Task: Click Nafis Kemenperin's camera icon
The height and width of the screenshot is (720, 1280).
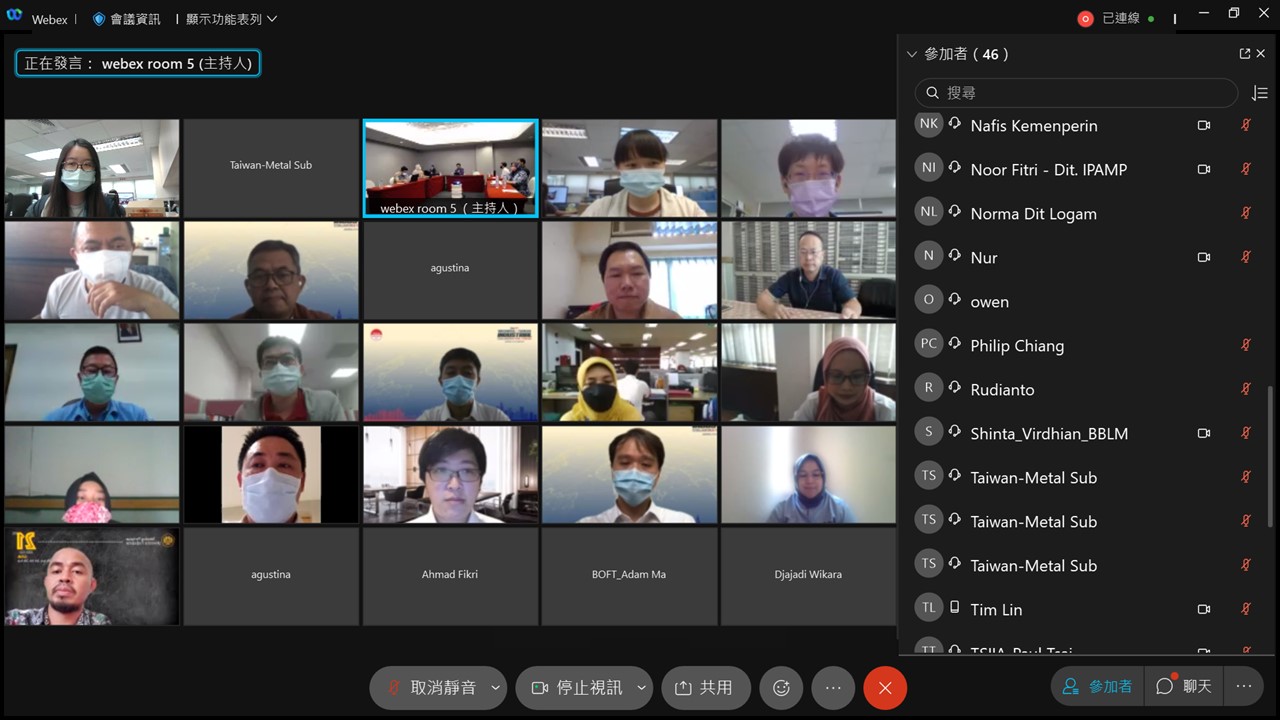Action: pyautogui.click(x=1204, y=125)
